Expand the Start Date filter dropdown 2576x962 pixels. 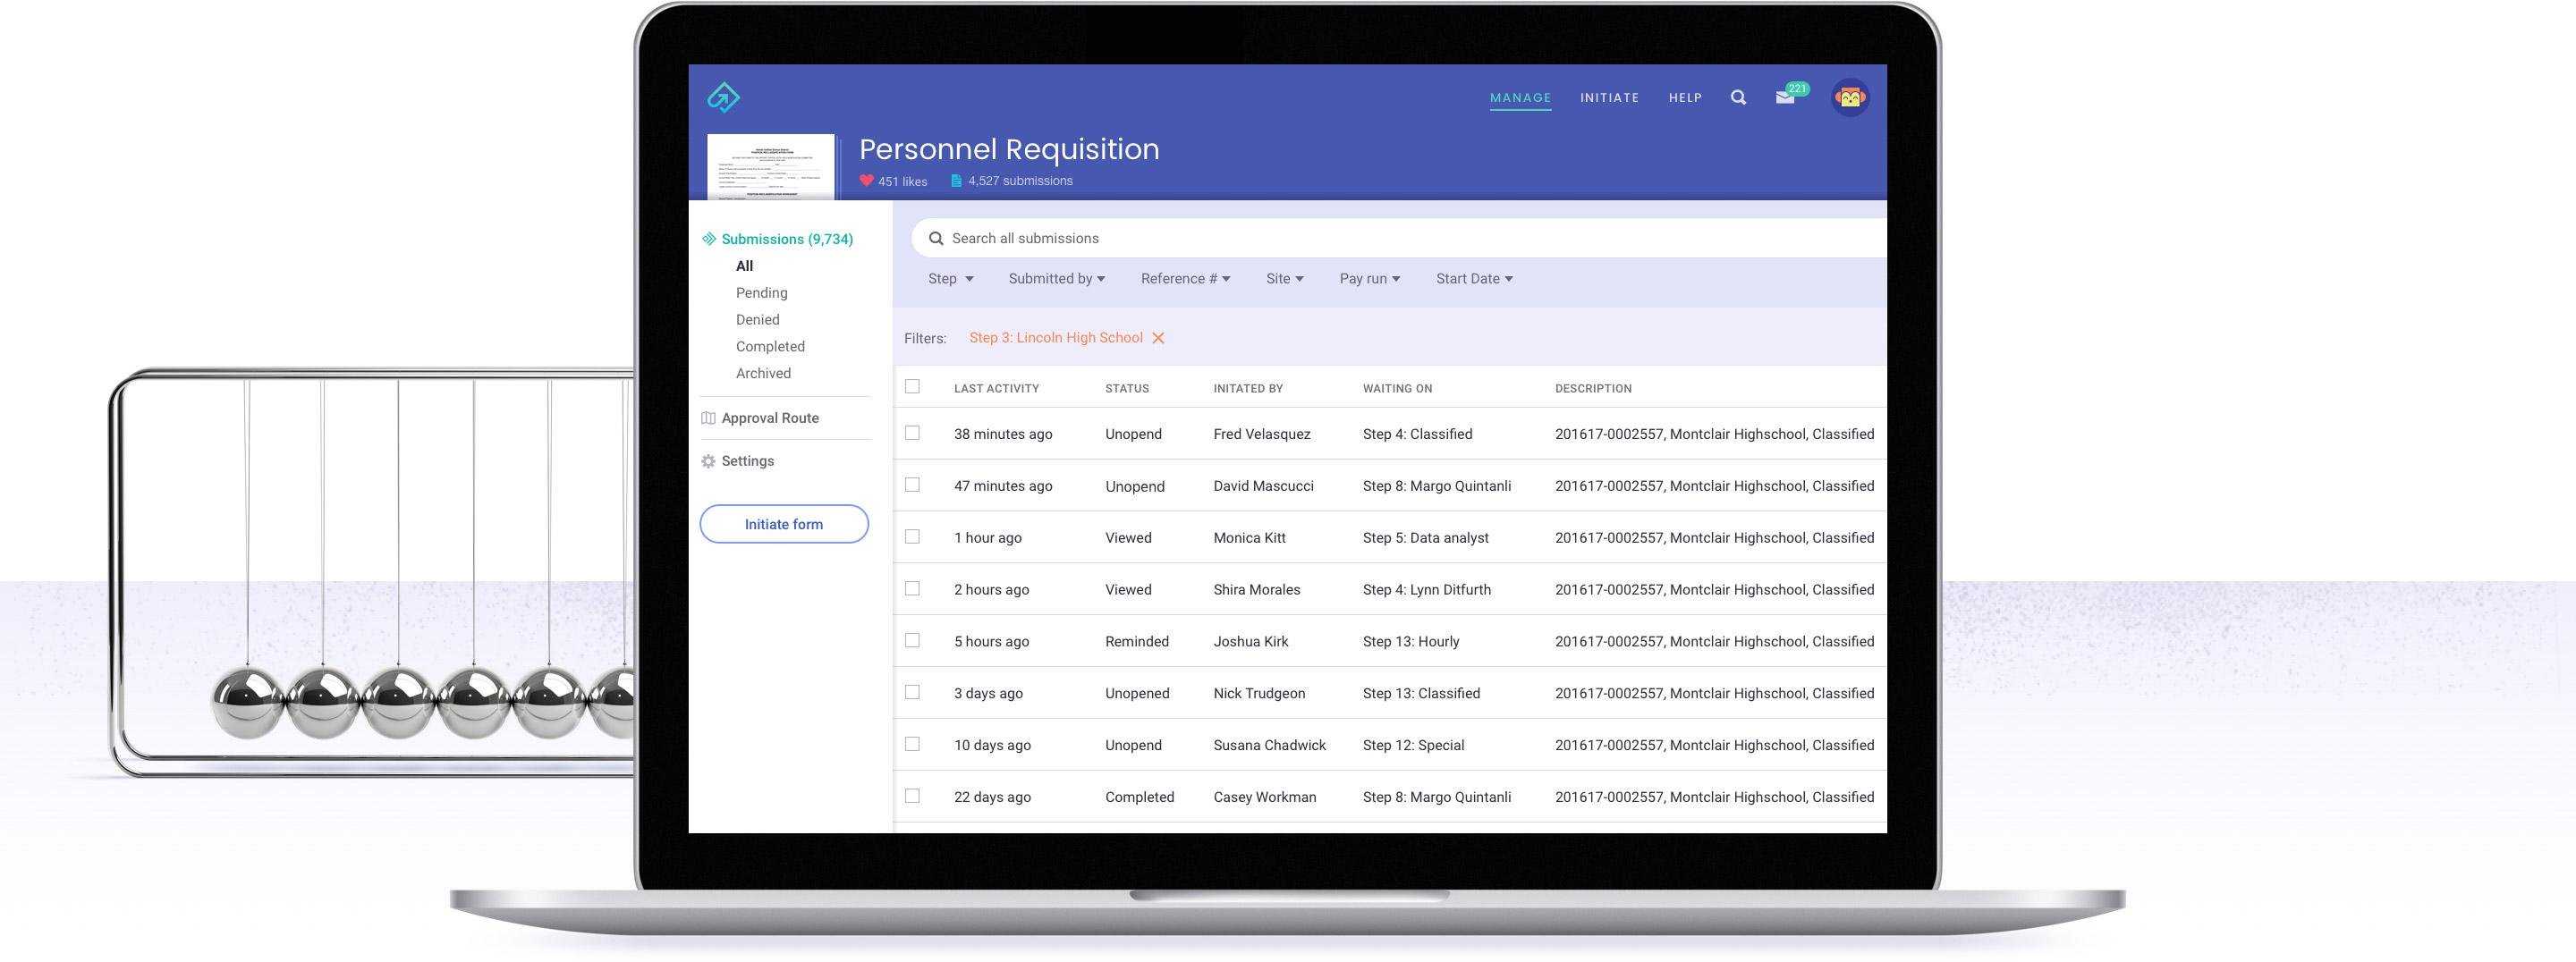click(1474, 279)
